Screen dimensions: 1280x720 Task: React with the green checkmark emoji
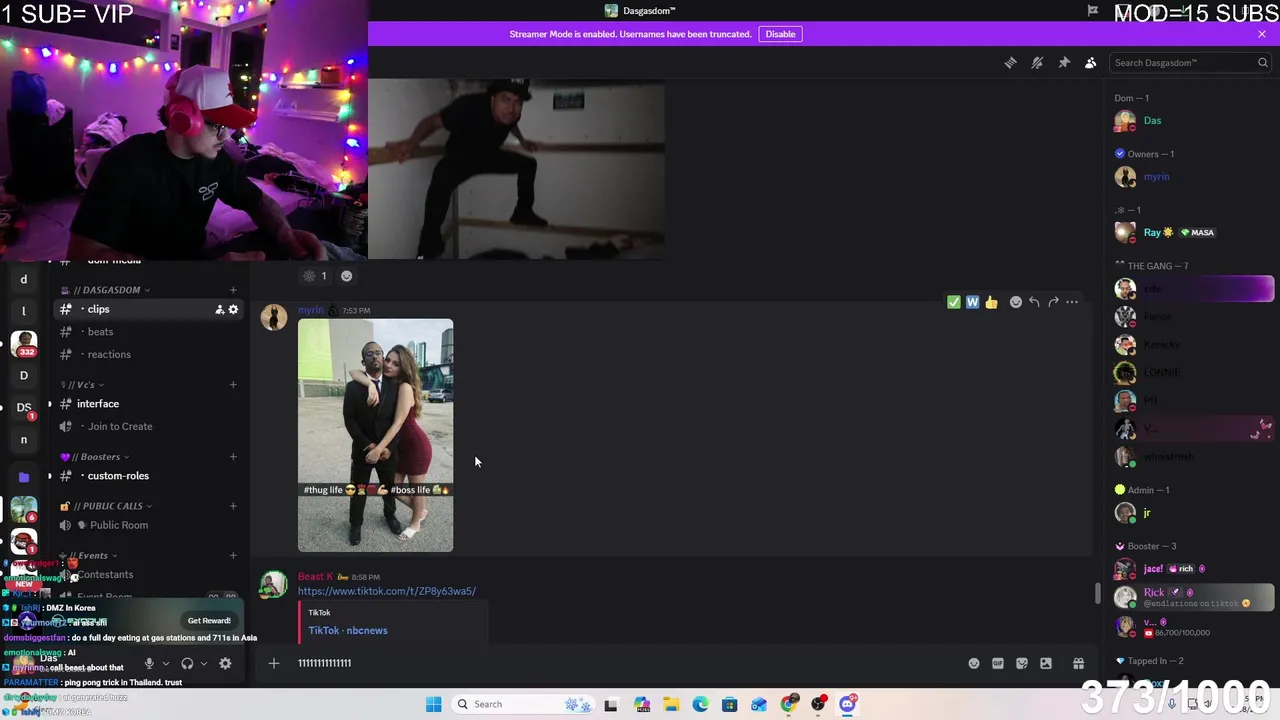pyautogui.click(x=954, y=302)
